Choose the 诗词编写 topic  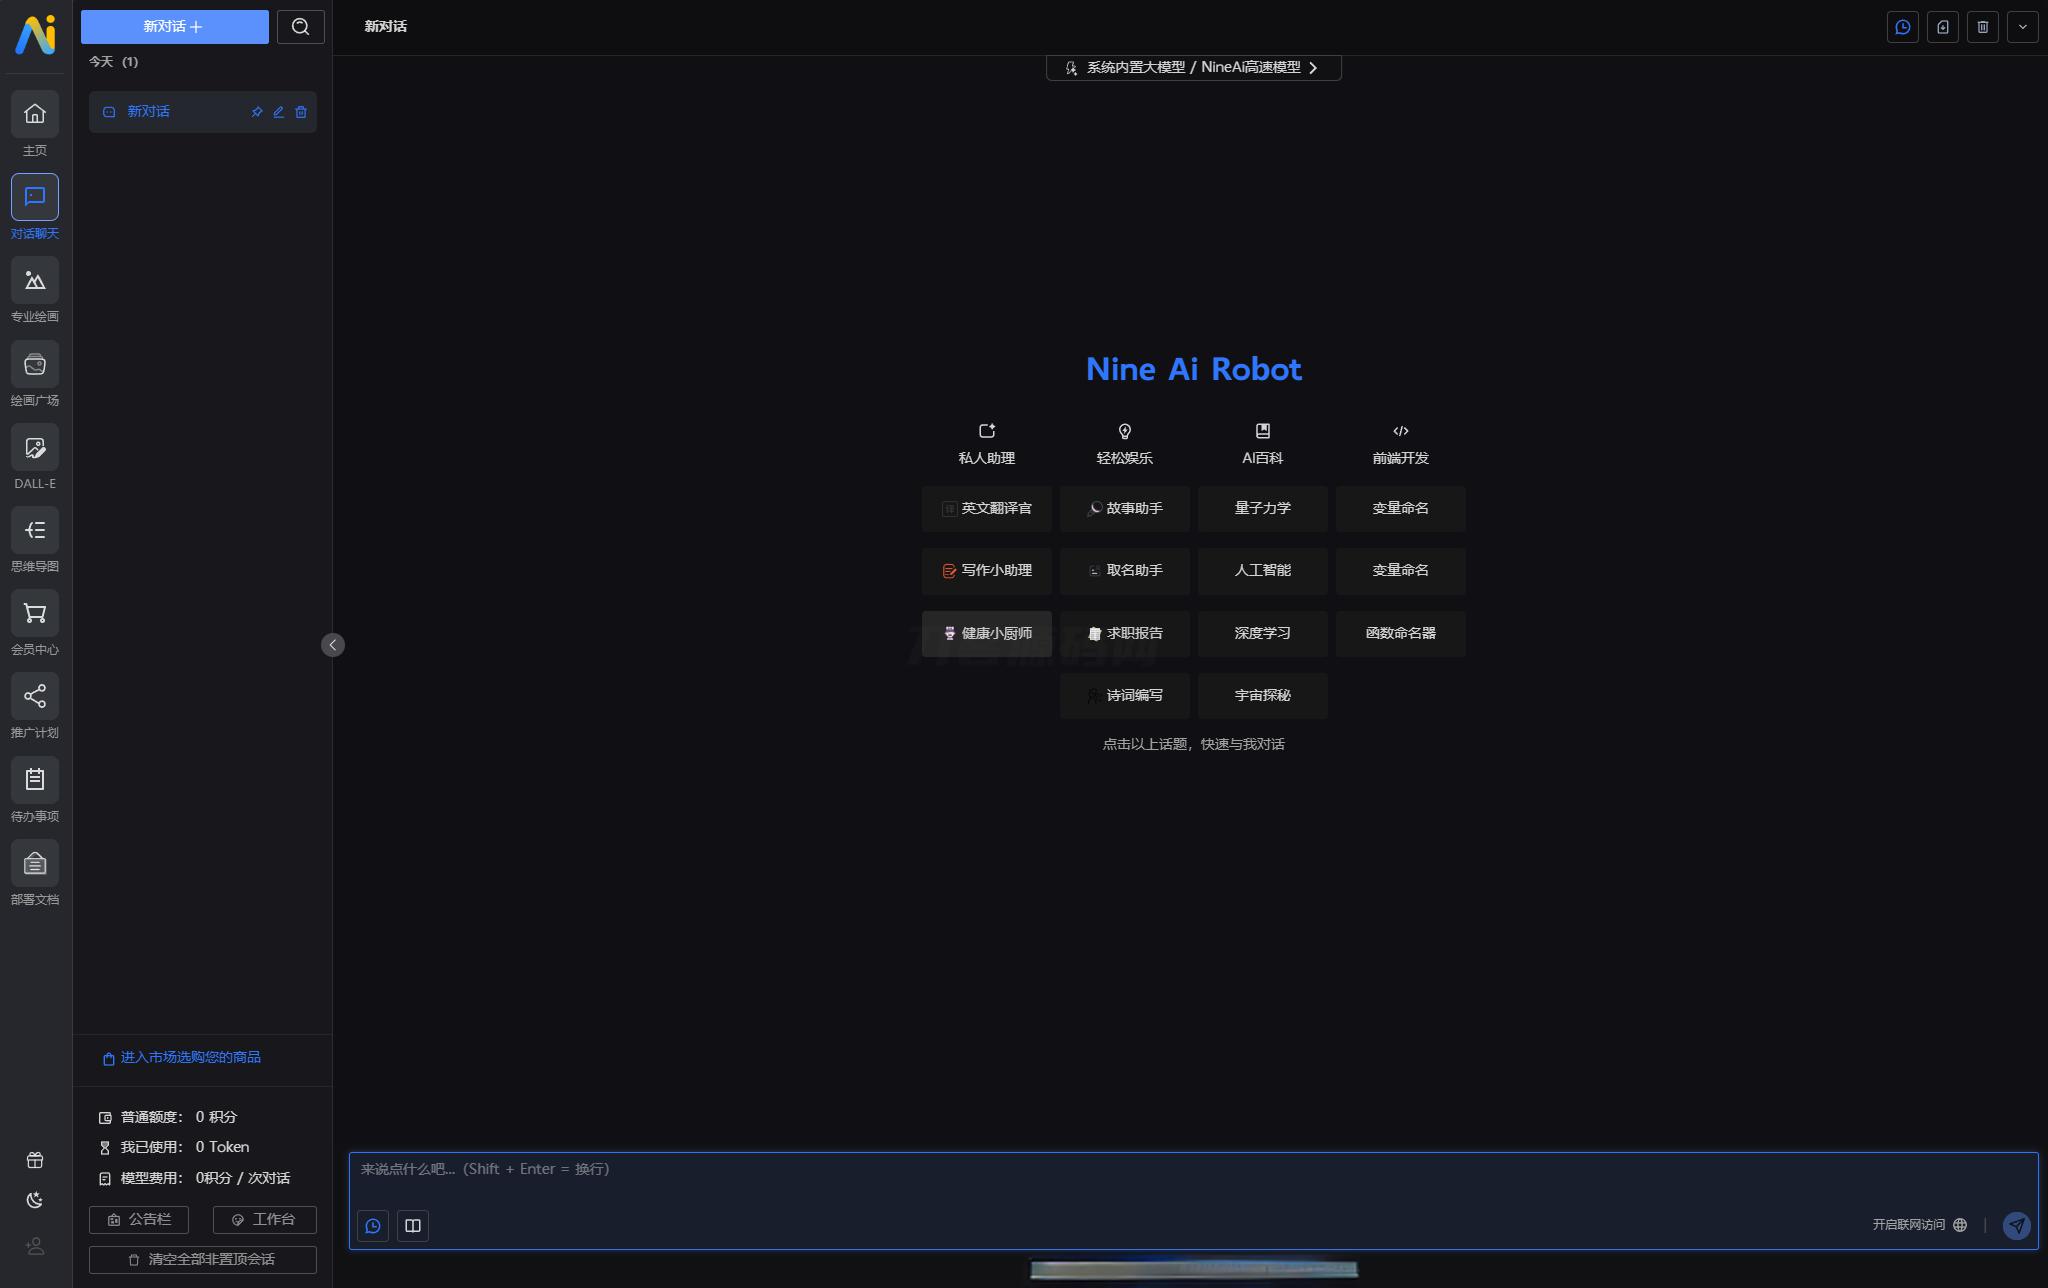1125,696
